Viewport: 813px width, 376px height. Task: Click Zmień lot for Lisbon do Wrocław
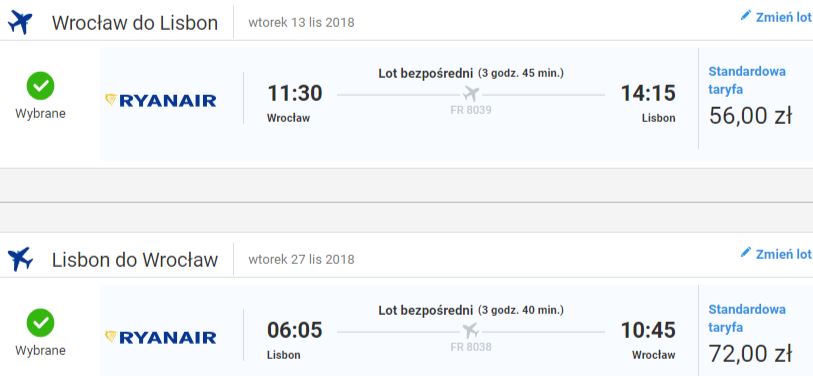coord(783,254)
